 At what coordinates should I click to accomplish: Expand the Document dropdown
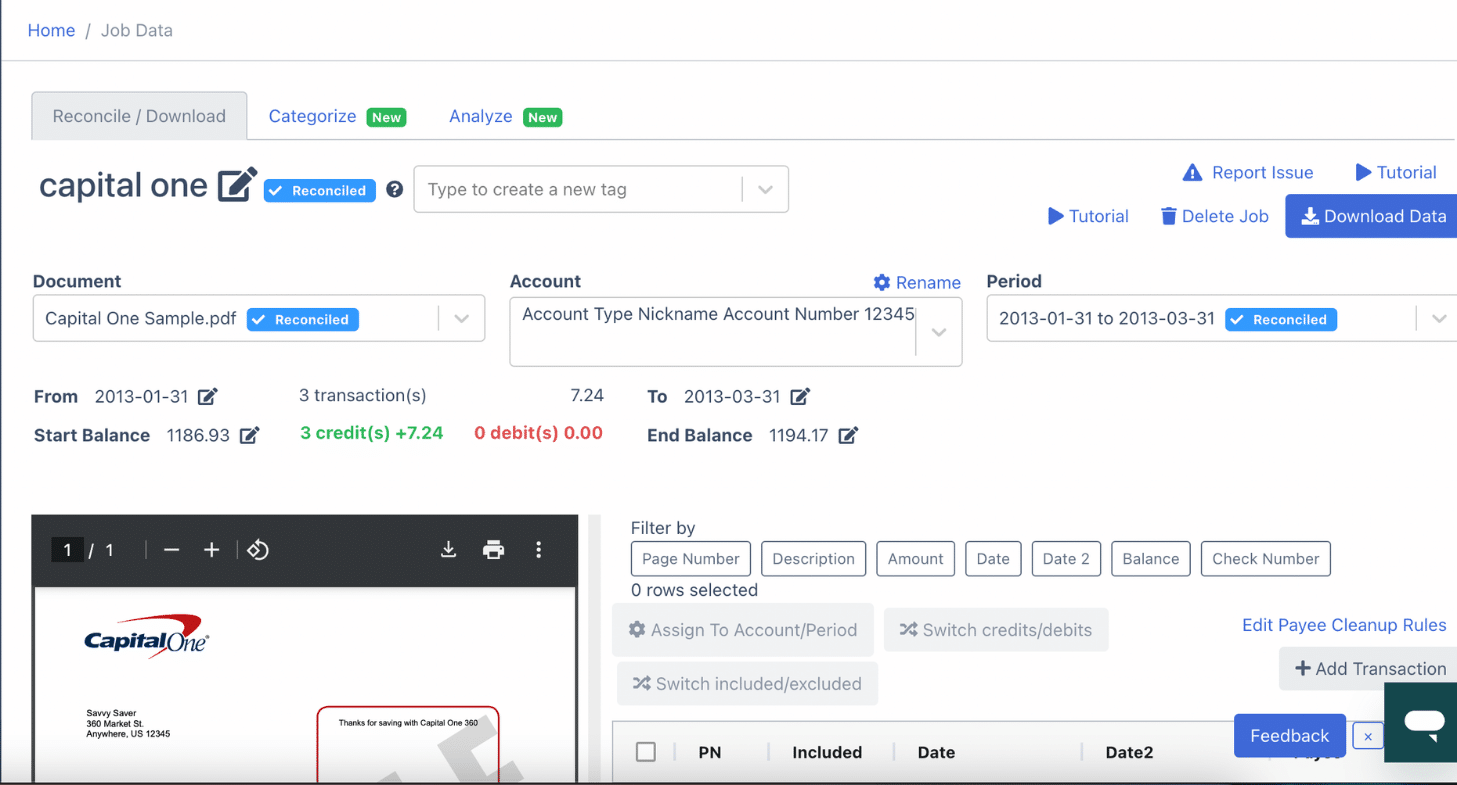pos(461,319)
